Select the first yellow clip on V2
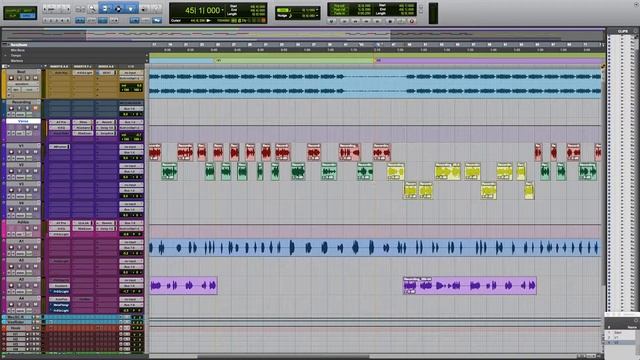The width and height of the screenshot is (640, 360). coord(395,171)
